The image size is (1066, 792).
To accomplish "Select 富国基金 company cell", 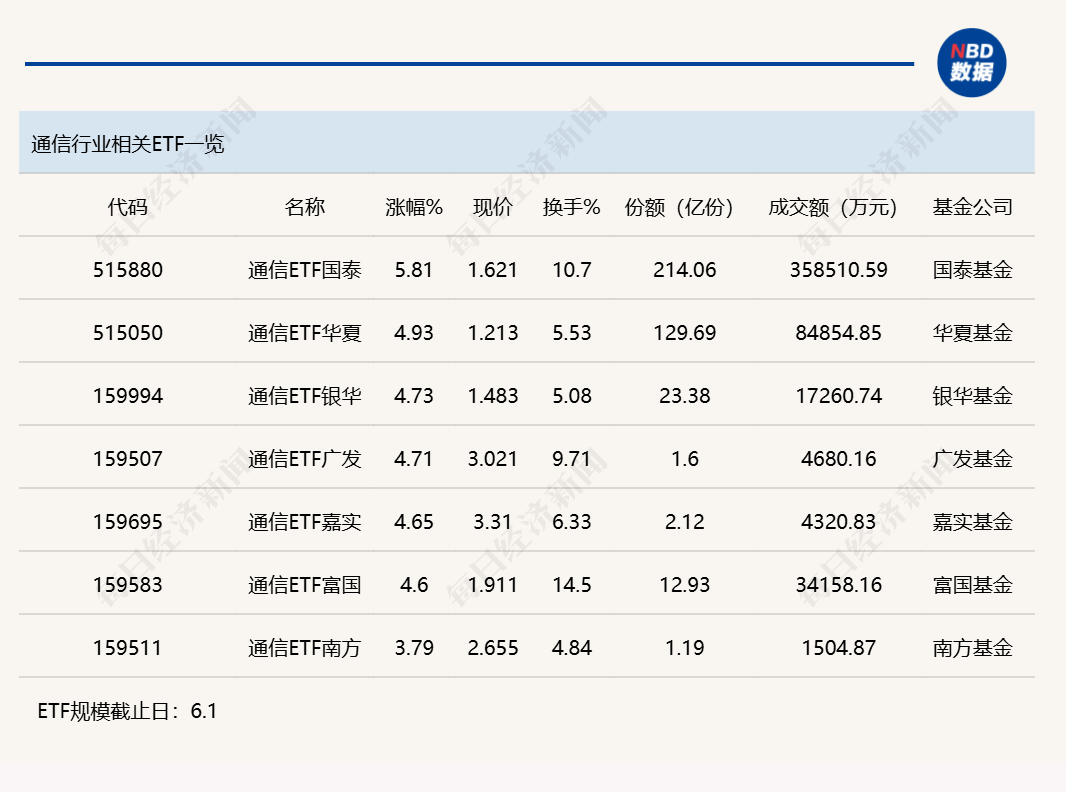I will (973, 585).
